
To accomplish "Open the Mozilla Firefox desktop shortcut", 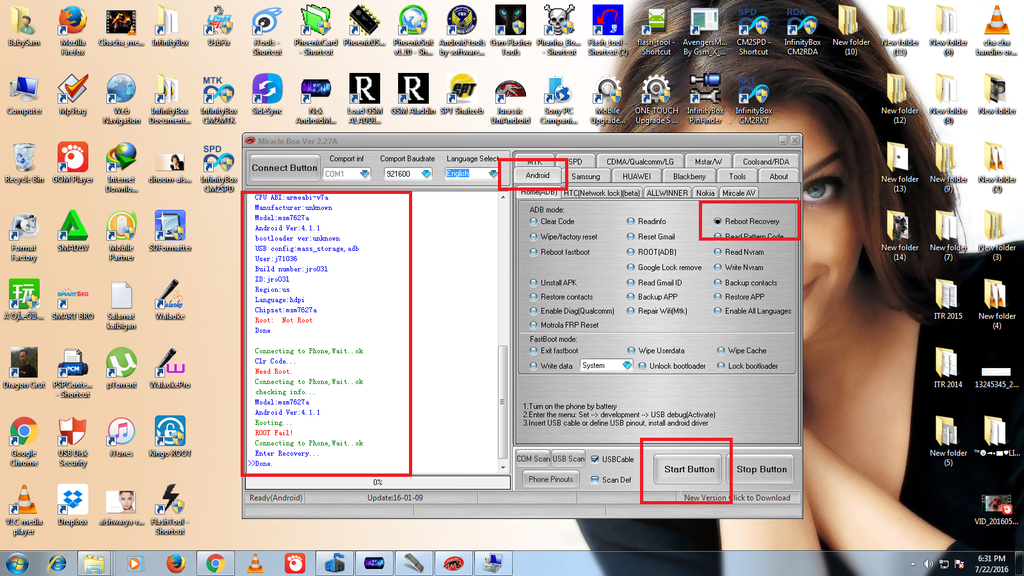I will point(72,22).
